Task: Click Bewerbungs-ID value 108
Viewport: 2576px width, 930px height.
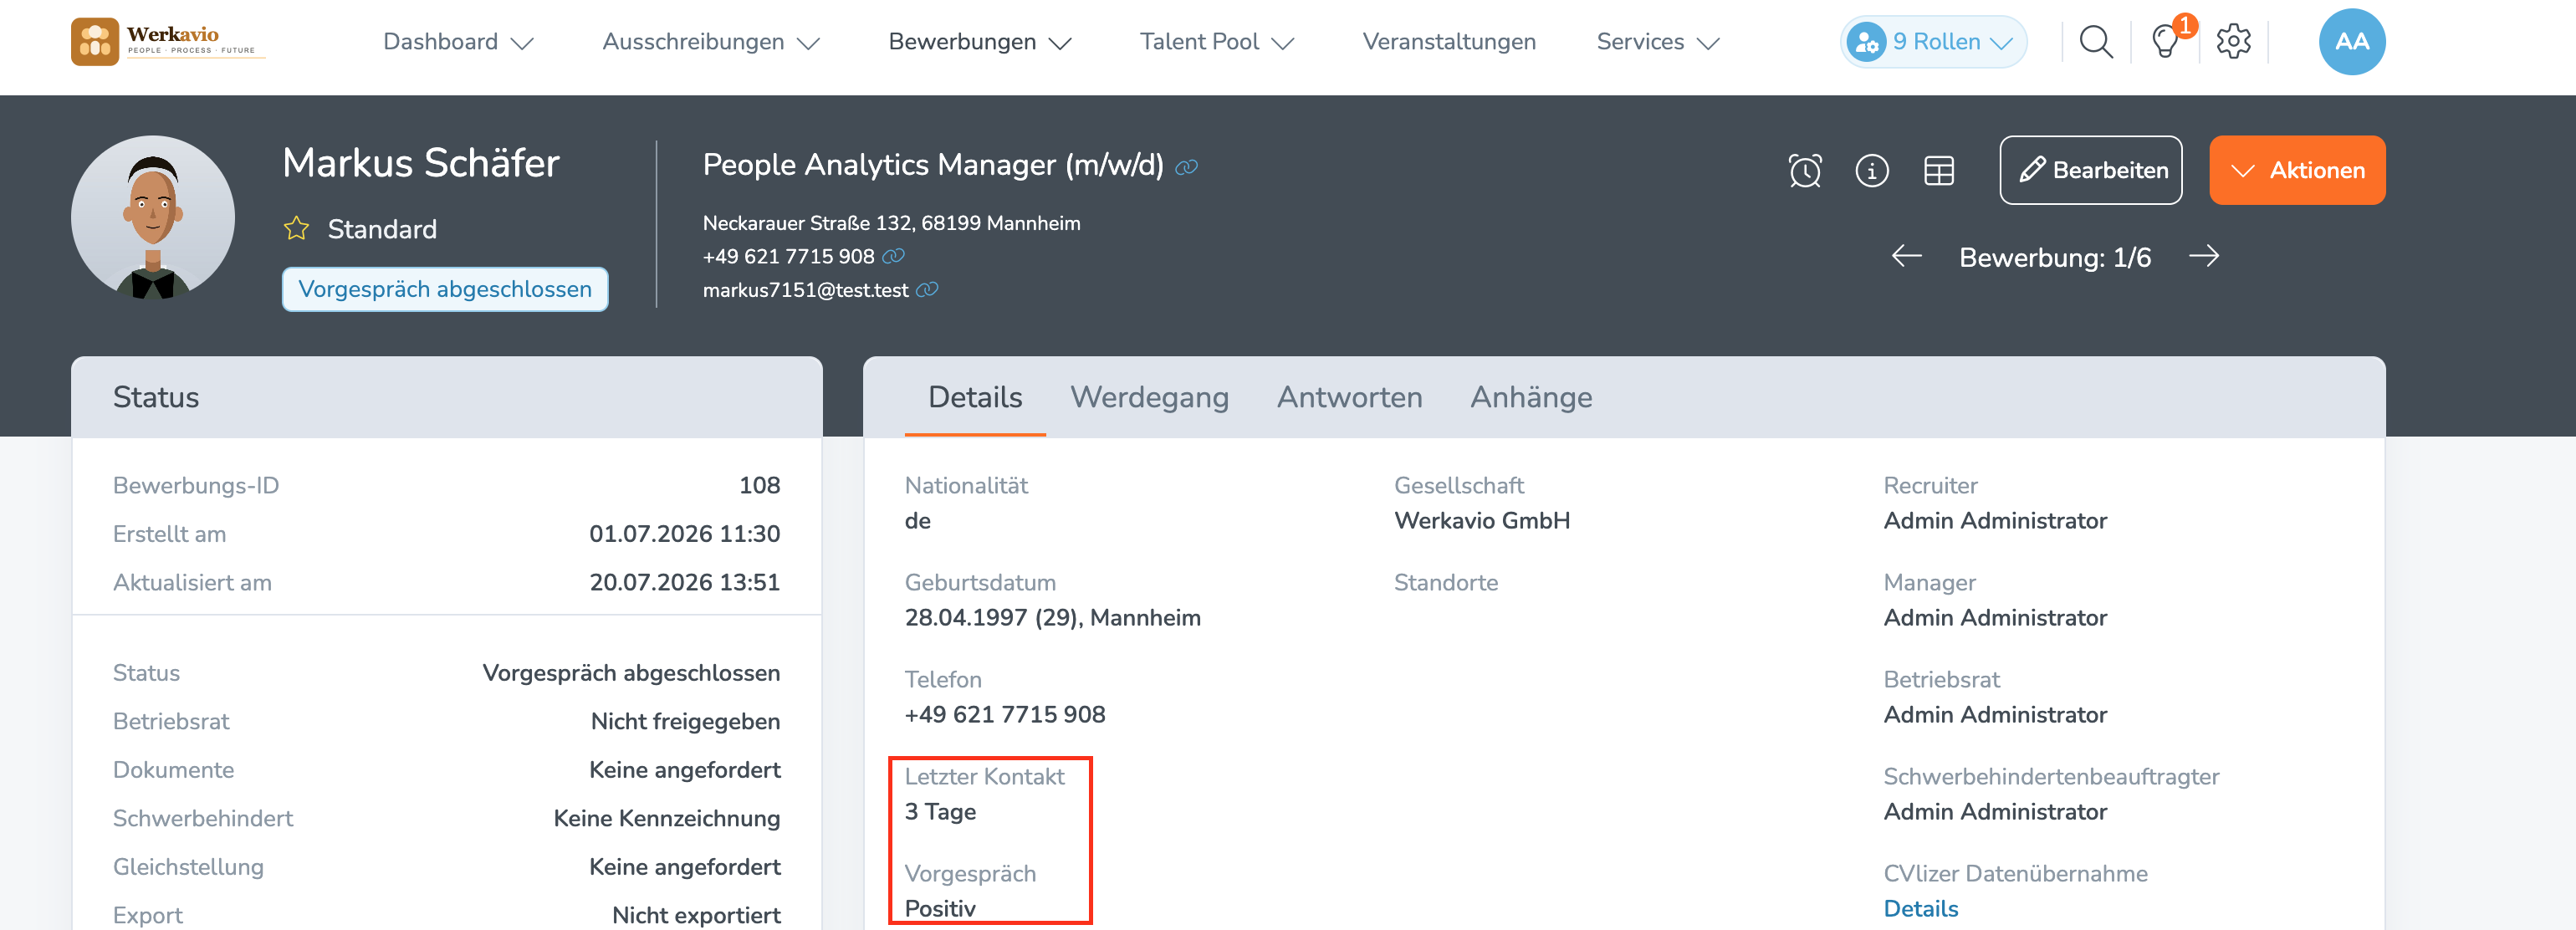Action: pyautogui.click(x=759, y=486)
